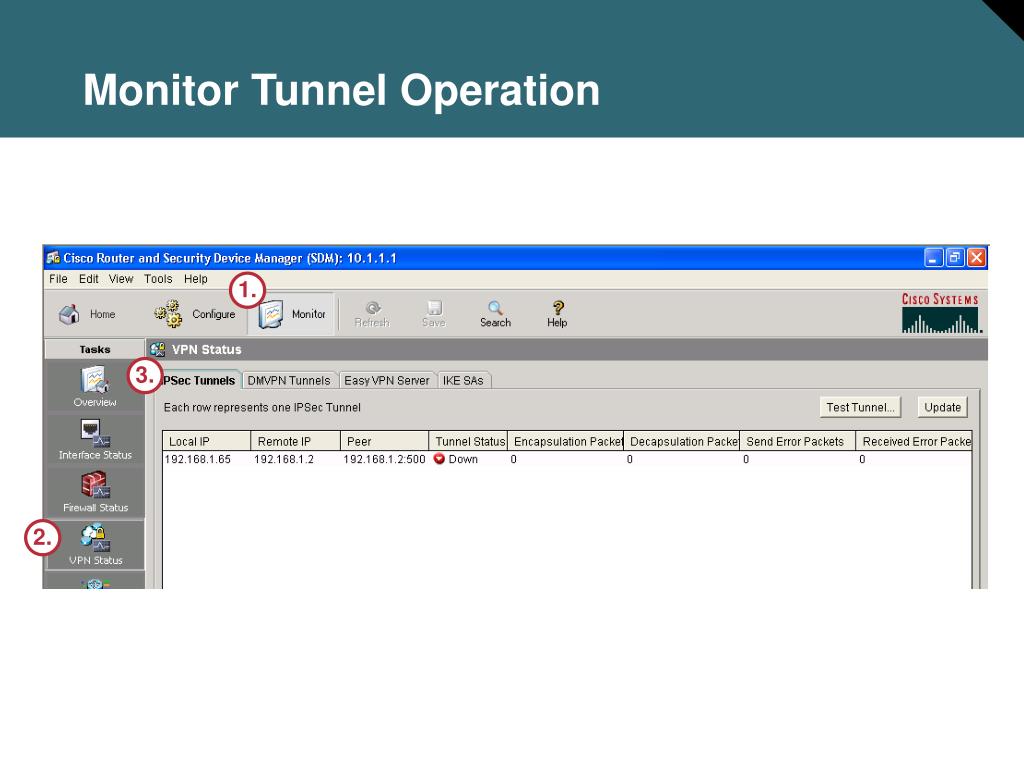Image resolution: width=1024 pixels, height=768 pixels.
Task: Click the Received Error Packets column header
Action: (x=914, y=441)
